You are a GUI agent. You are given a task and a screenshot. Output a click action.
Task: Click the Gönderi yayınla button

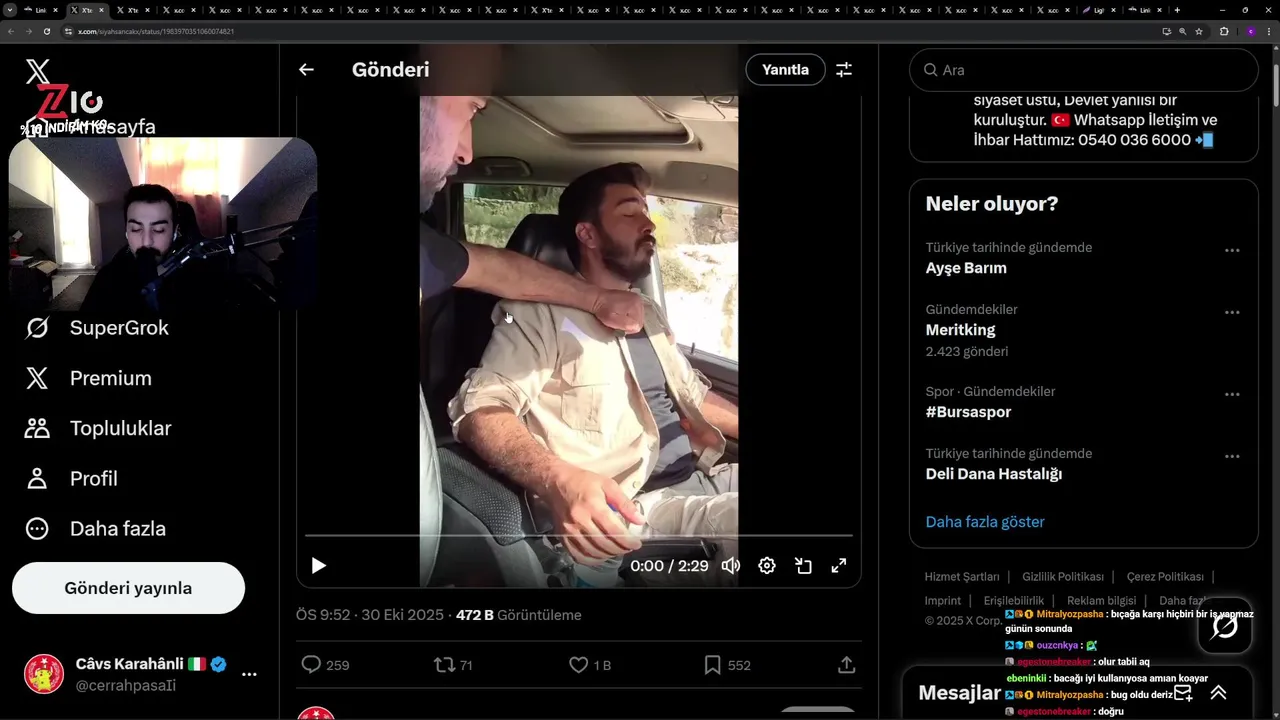pyautogui.click(x=128, y=588)
